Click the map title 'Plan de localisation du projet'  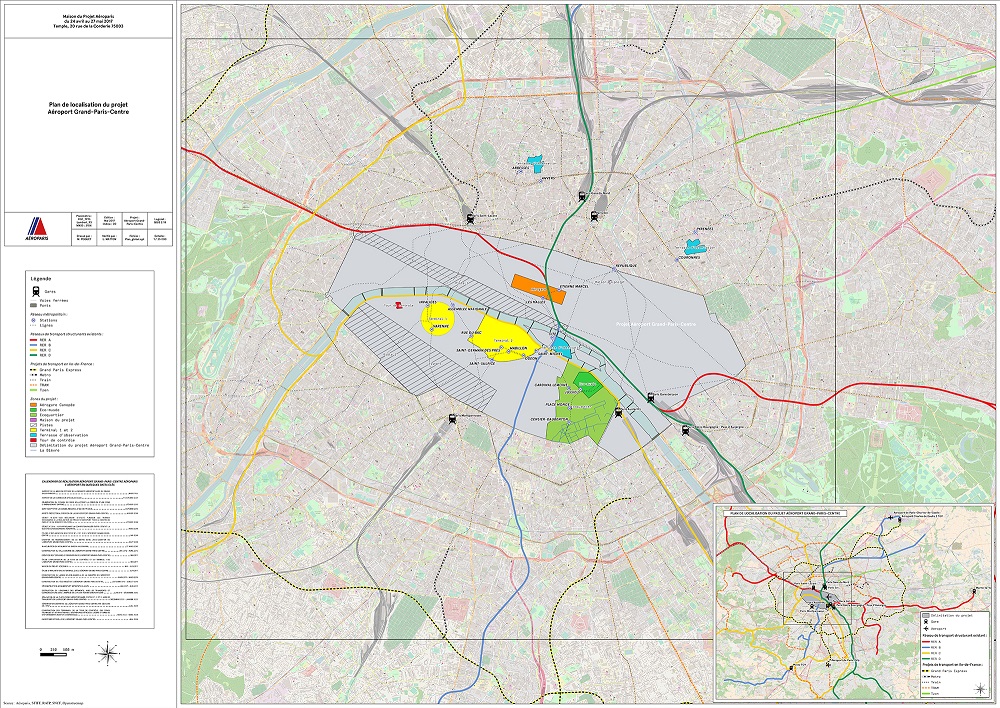(89, 104)
